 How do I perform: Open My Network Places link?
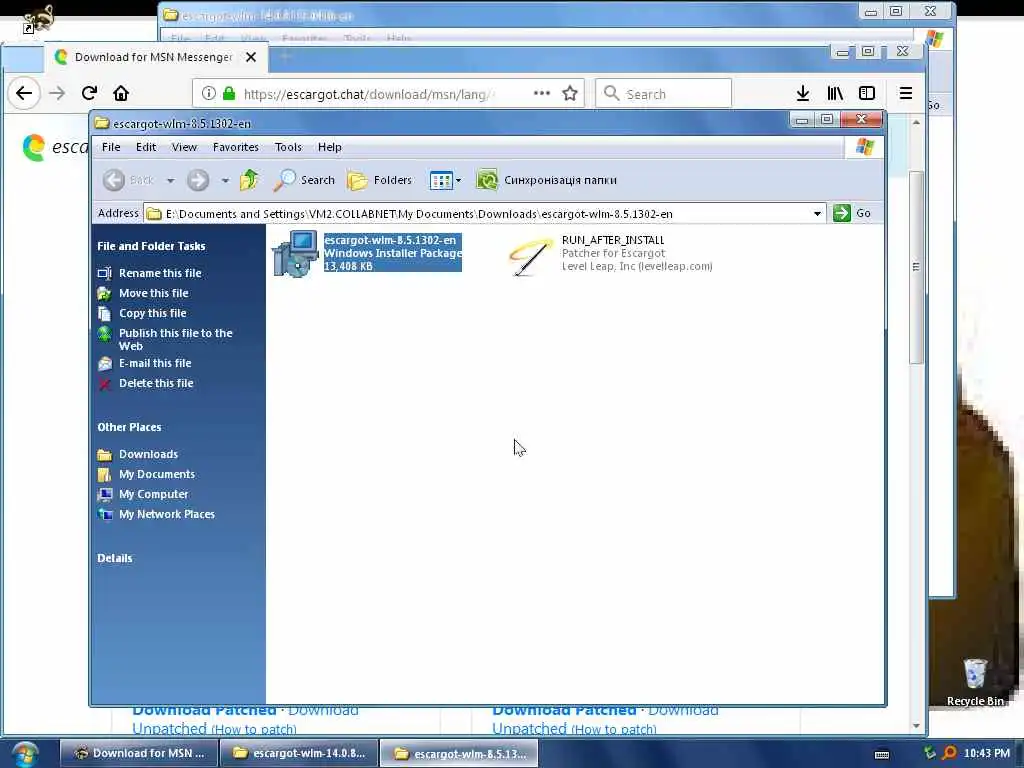[167, 515]
